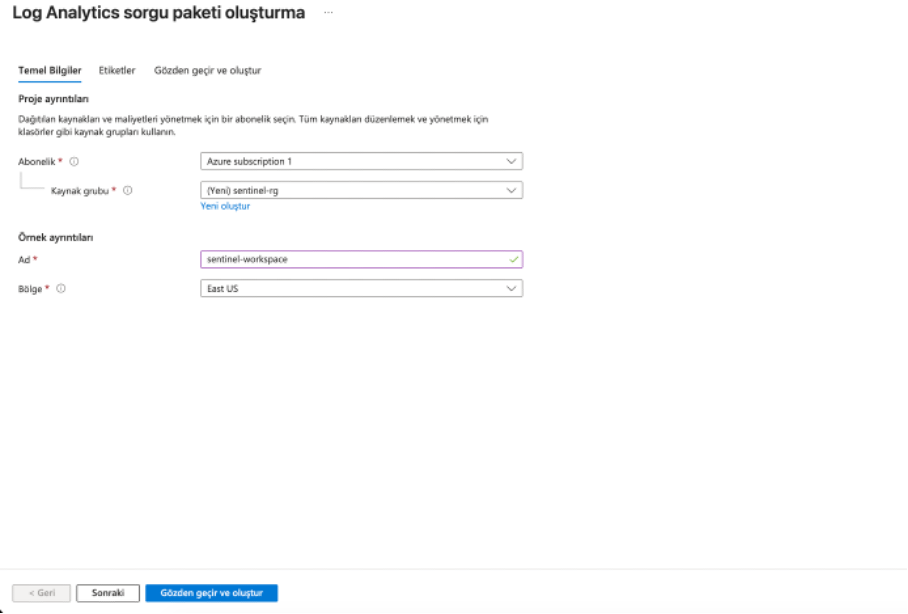Select the Temel Bilgiler tab
908x614 pixels.
50,71
